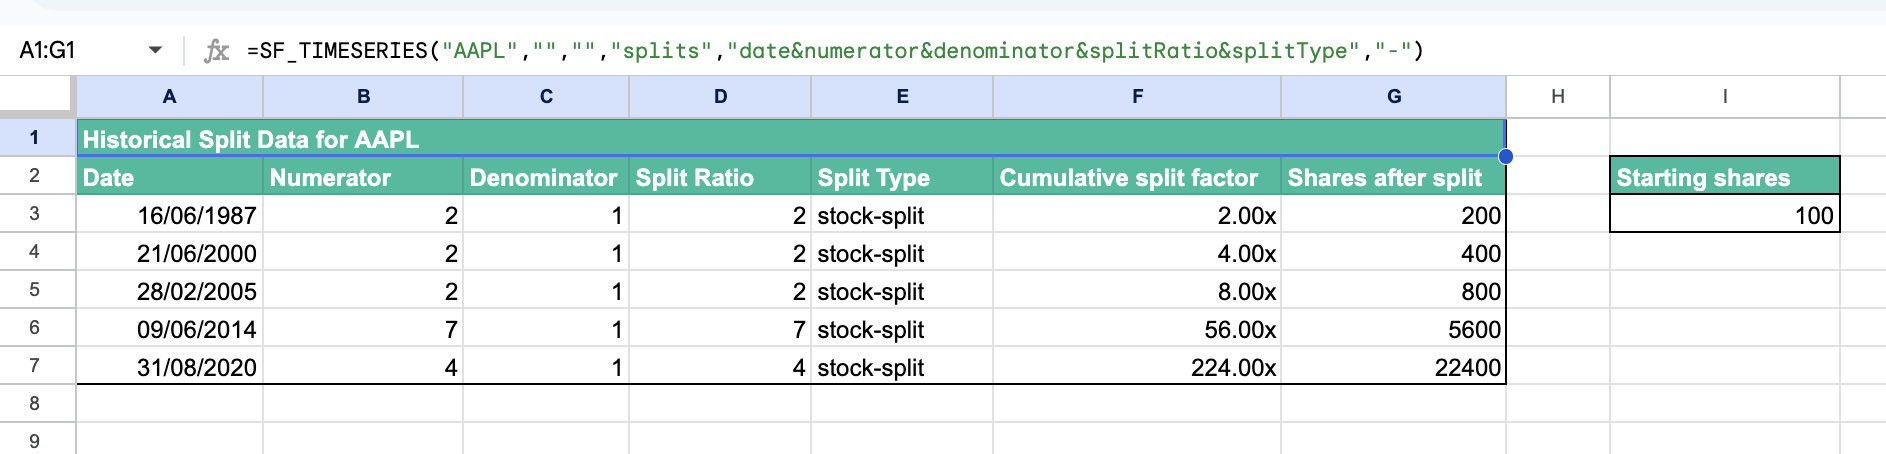The height and width of the screenshot is (454, 1886).
Task: Click date cell 21/06/2000
Action: pyautogui.click(x=170, y=253)
